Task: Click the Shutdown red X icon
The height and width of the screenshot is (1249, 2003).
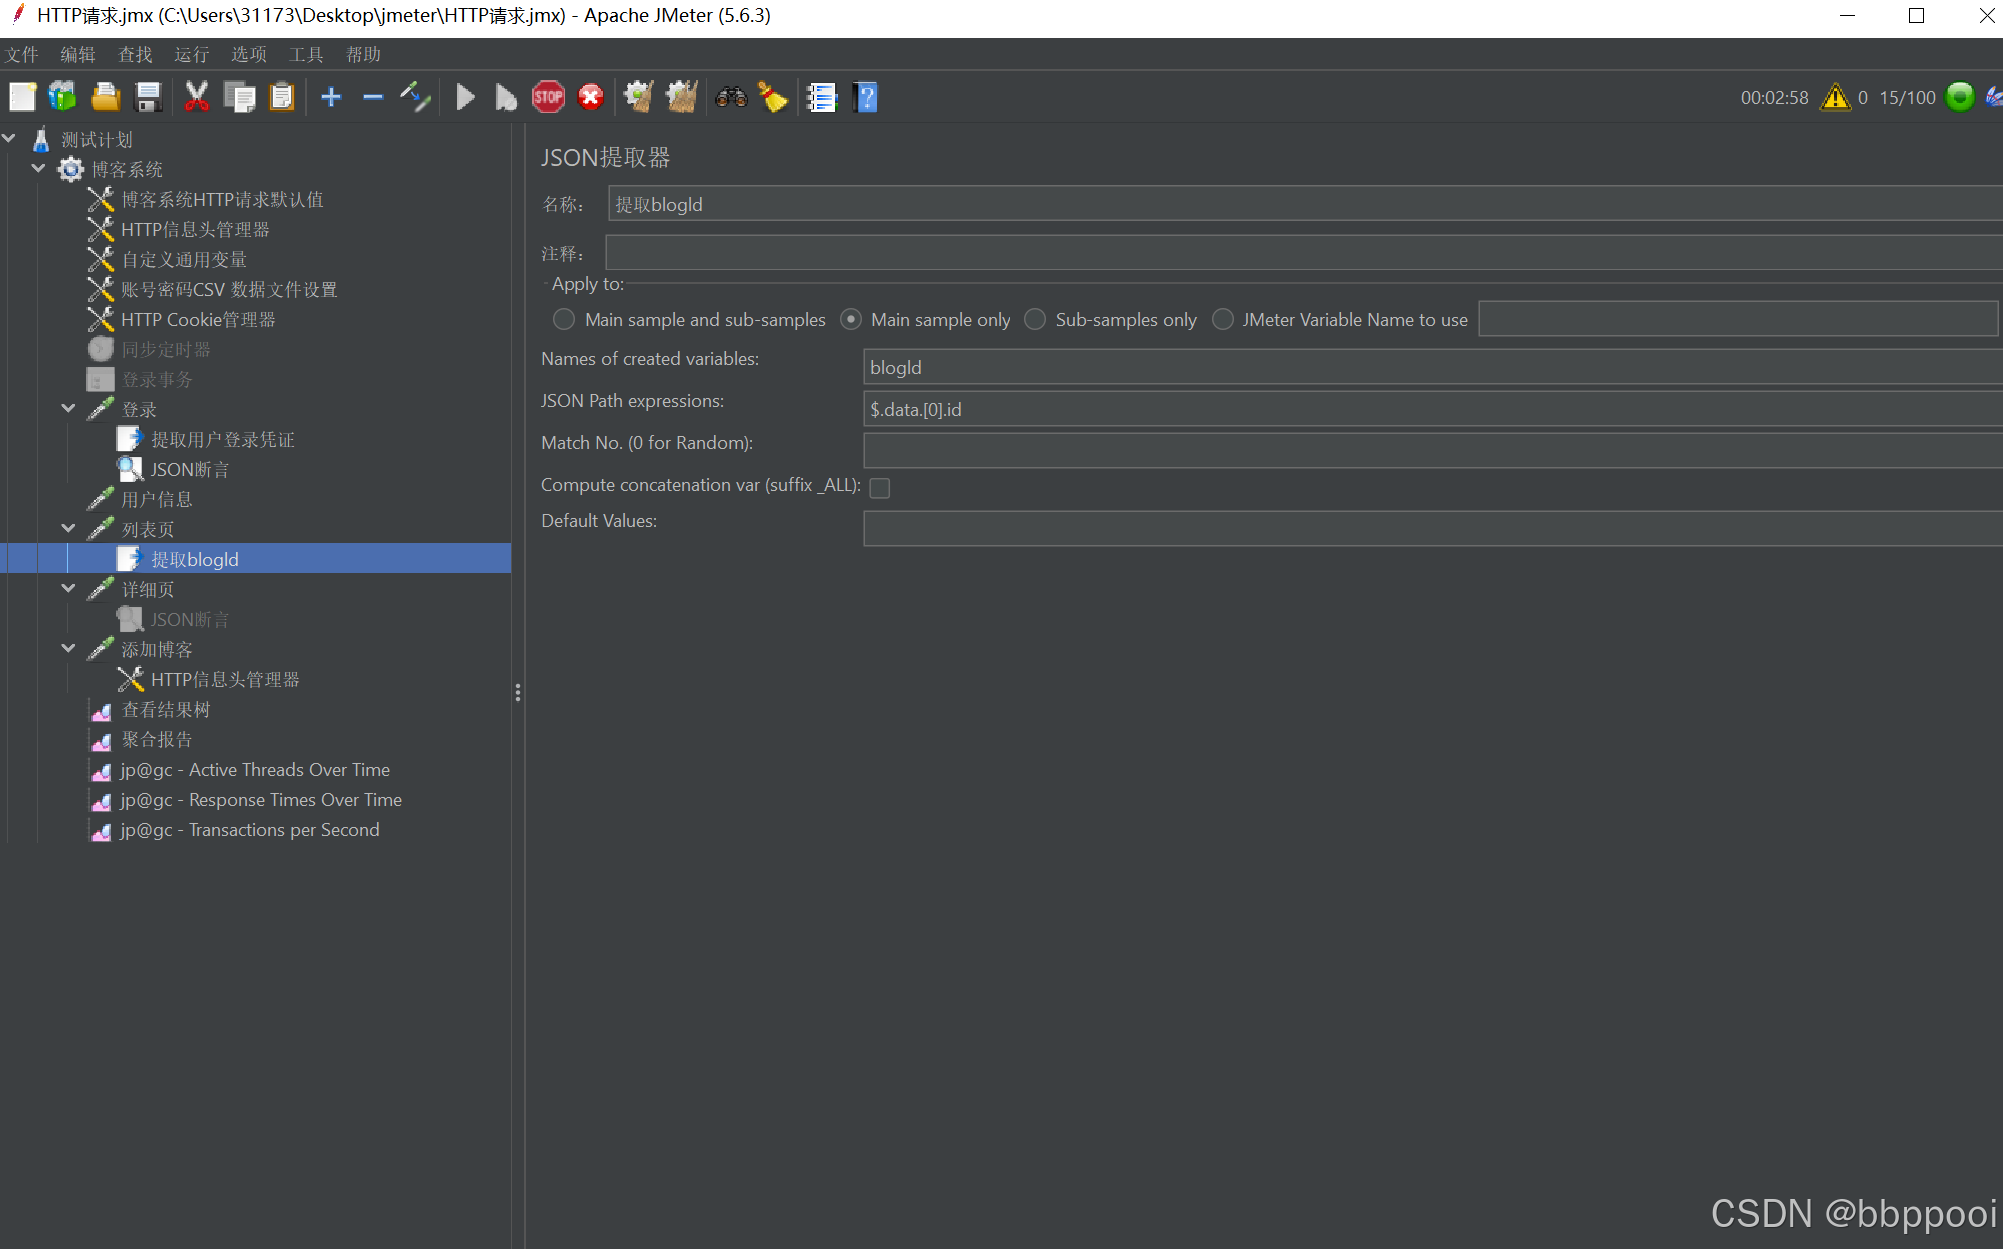Action: [x=591, y=97]
